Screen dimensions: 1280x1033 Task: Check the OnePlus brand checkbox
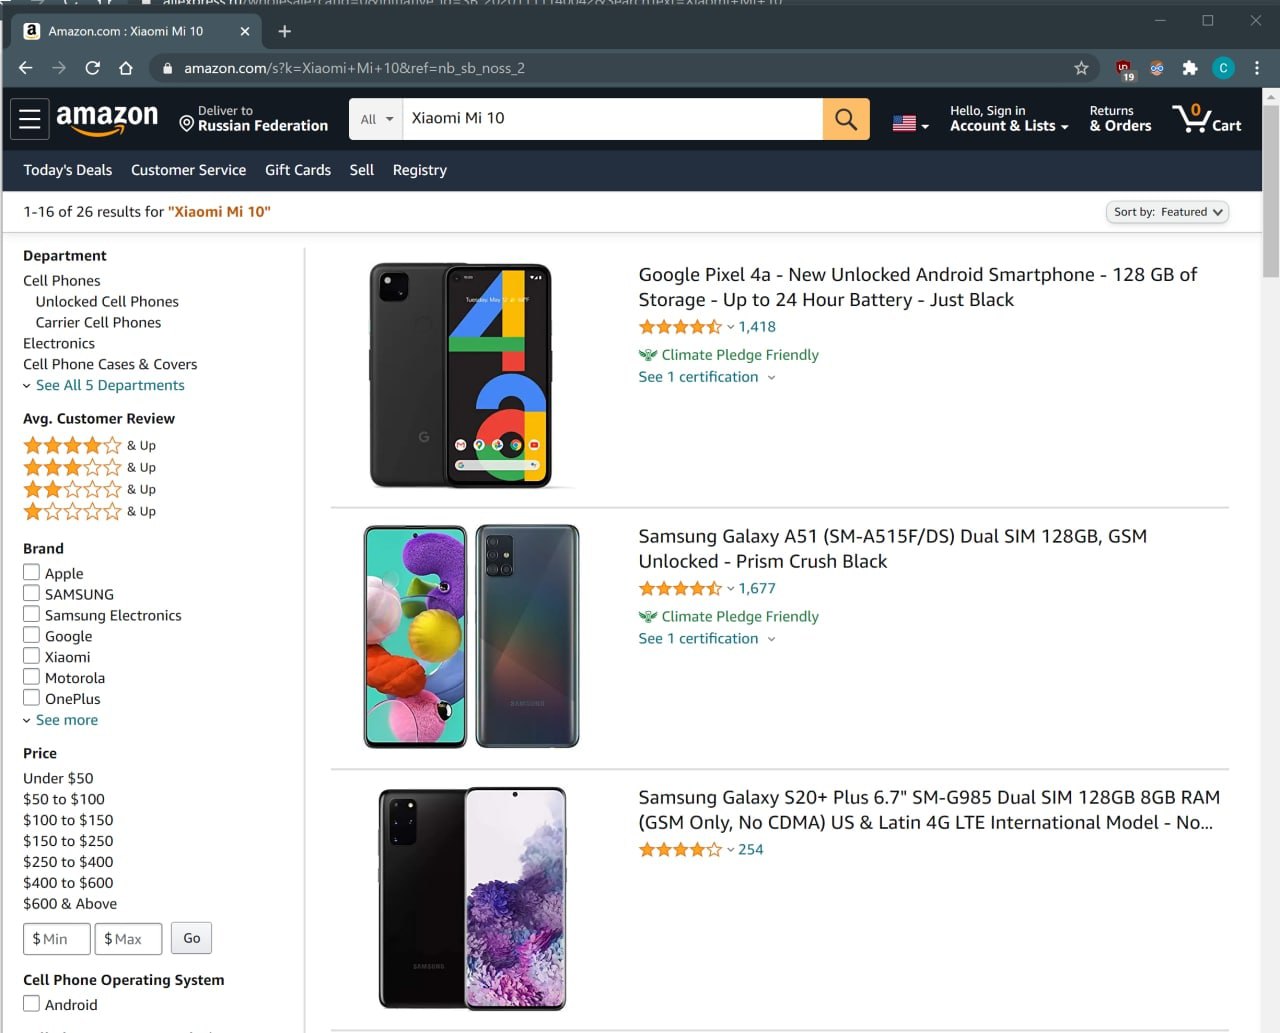tap(32, 698)
